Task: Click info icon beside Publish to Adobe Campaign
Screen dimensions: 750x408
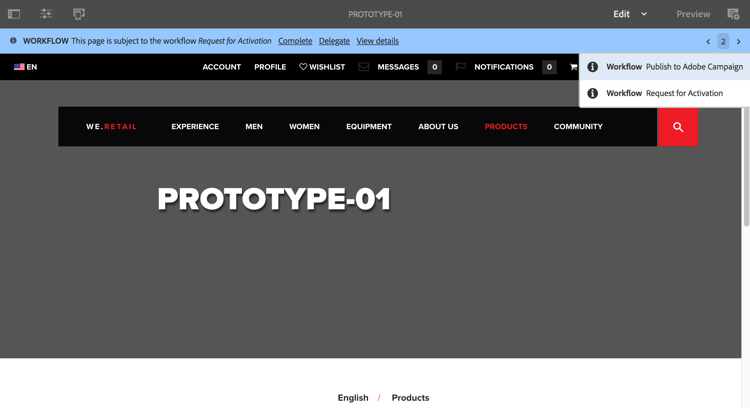Action: [x=593, y=67]
